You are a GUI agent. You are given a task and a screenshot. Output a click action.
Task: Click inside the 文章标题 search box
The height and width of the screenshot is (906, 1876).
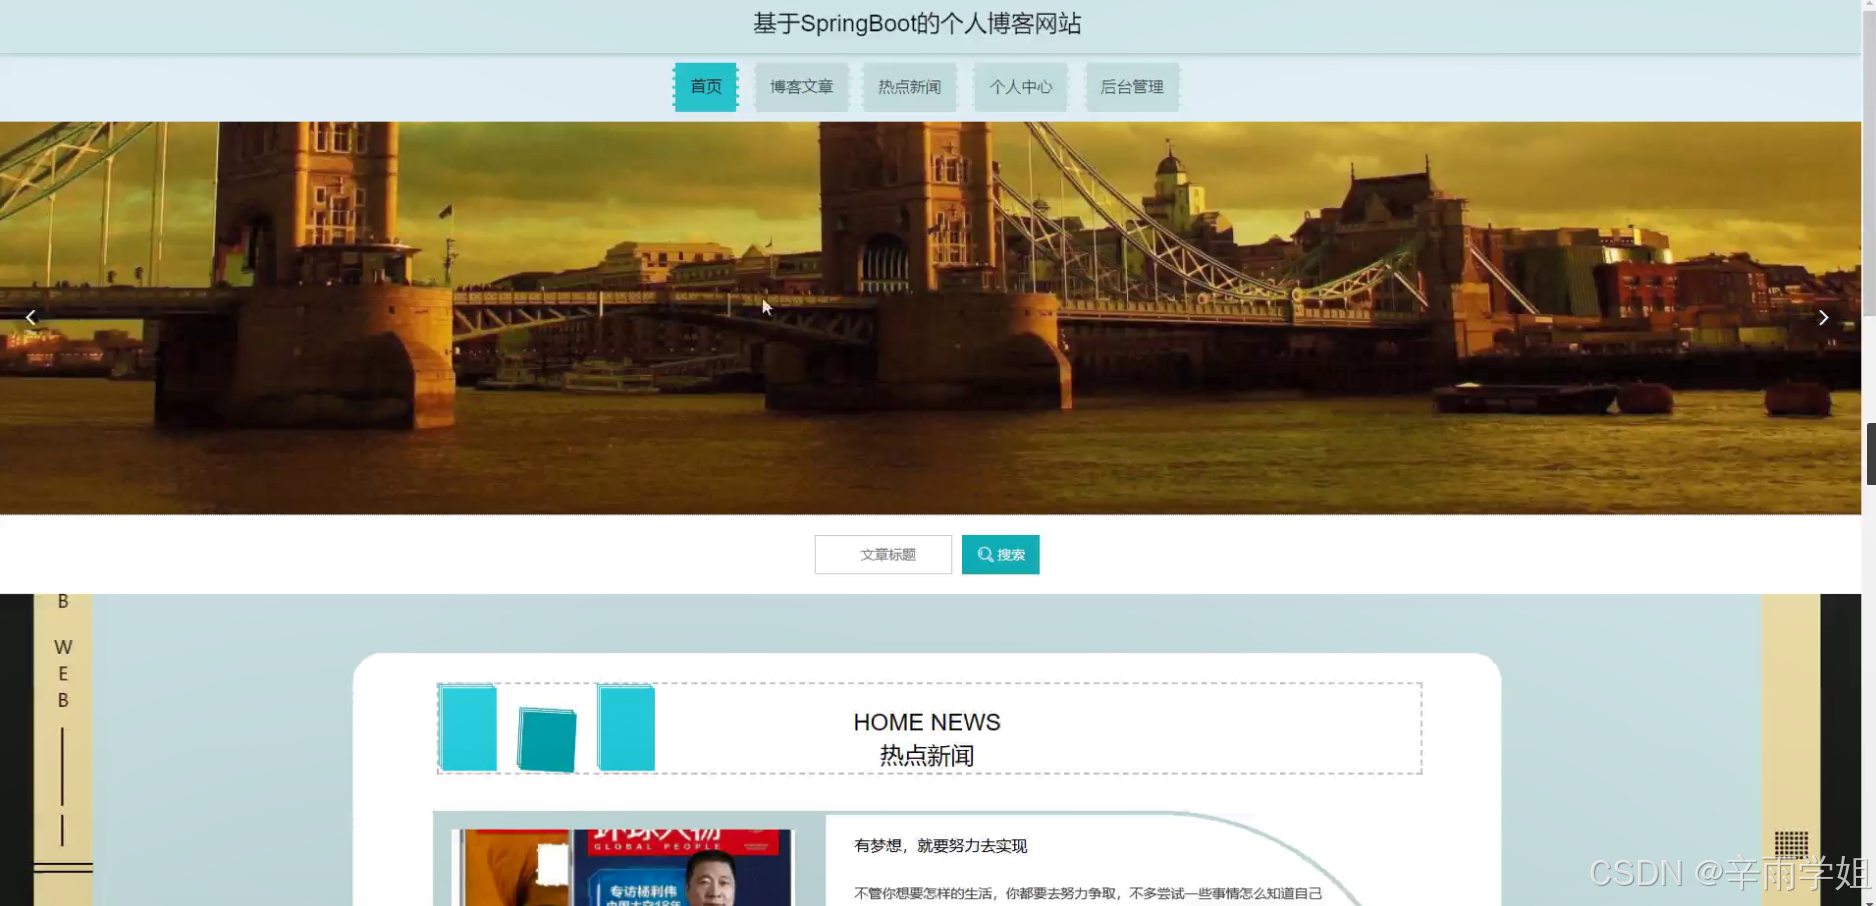pos(882,554)
